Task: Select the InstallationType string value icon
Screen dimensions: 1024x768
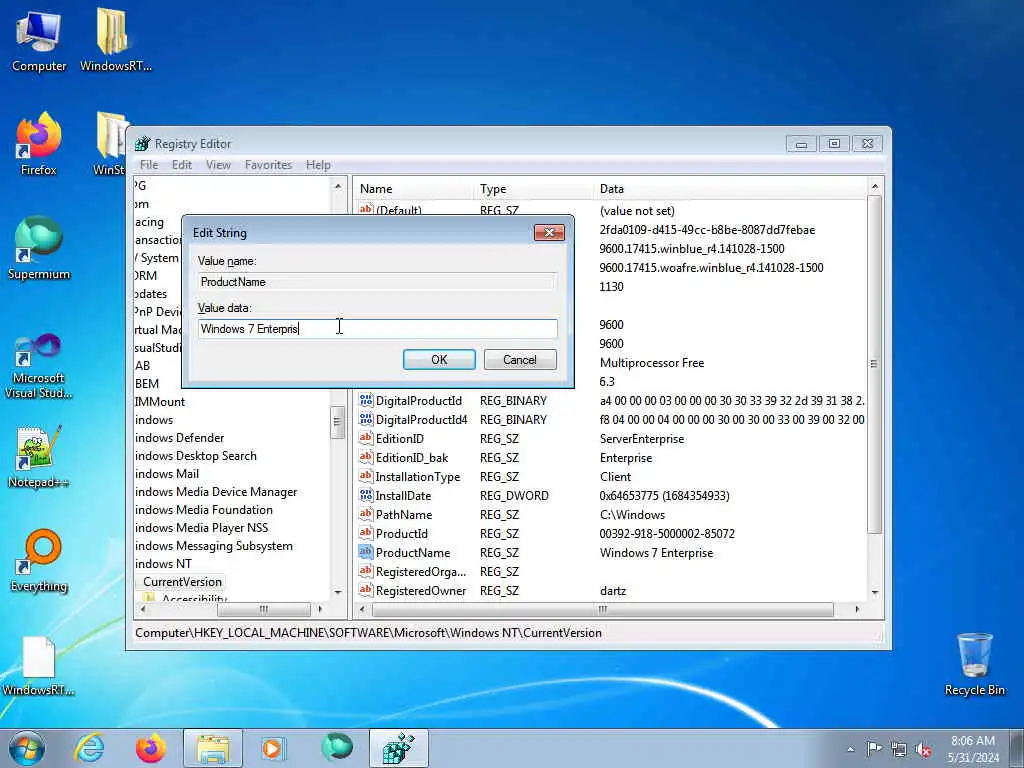Action: pos(366,476)
